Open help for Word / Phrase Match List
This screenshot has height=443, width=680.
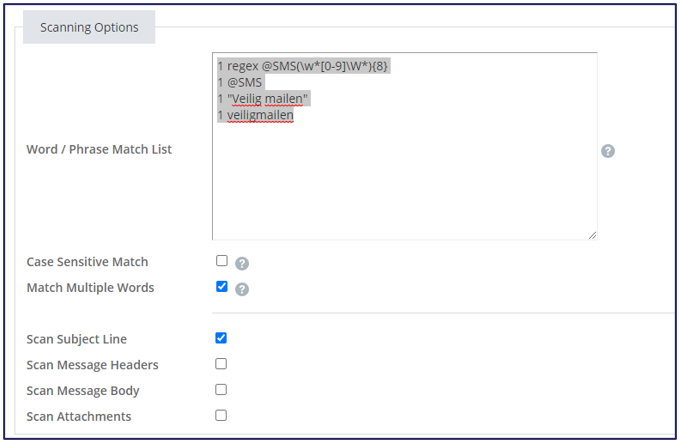click(607, 151)
